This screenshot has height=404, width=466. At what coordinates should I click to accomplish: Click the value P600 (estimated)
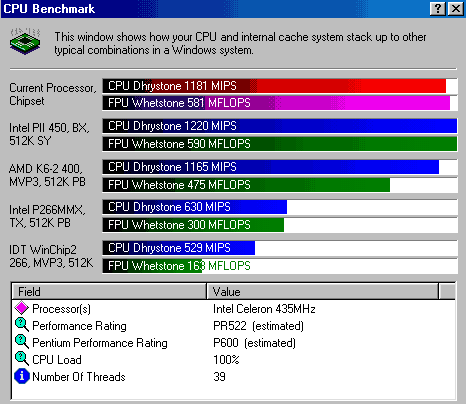point(254,343)
